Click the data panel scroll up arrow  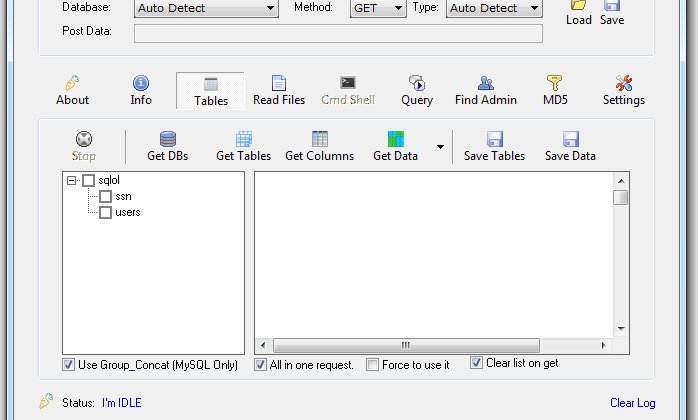click(621, 181)
